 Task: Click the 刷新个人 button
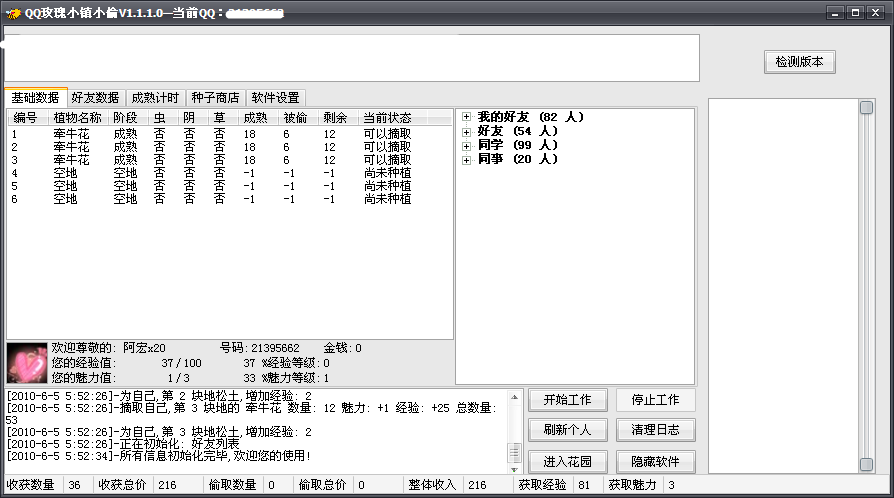click(567, 430)
